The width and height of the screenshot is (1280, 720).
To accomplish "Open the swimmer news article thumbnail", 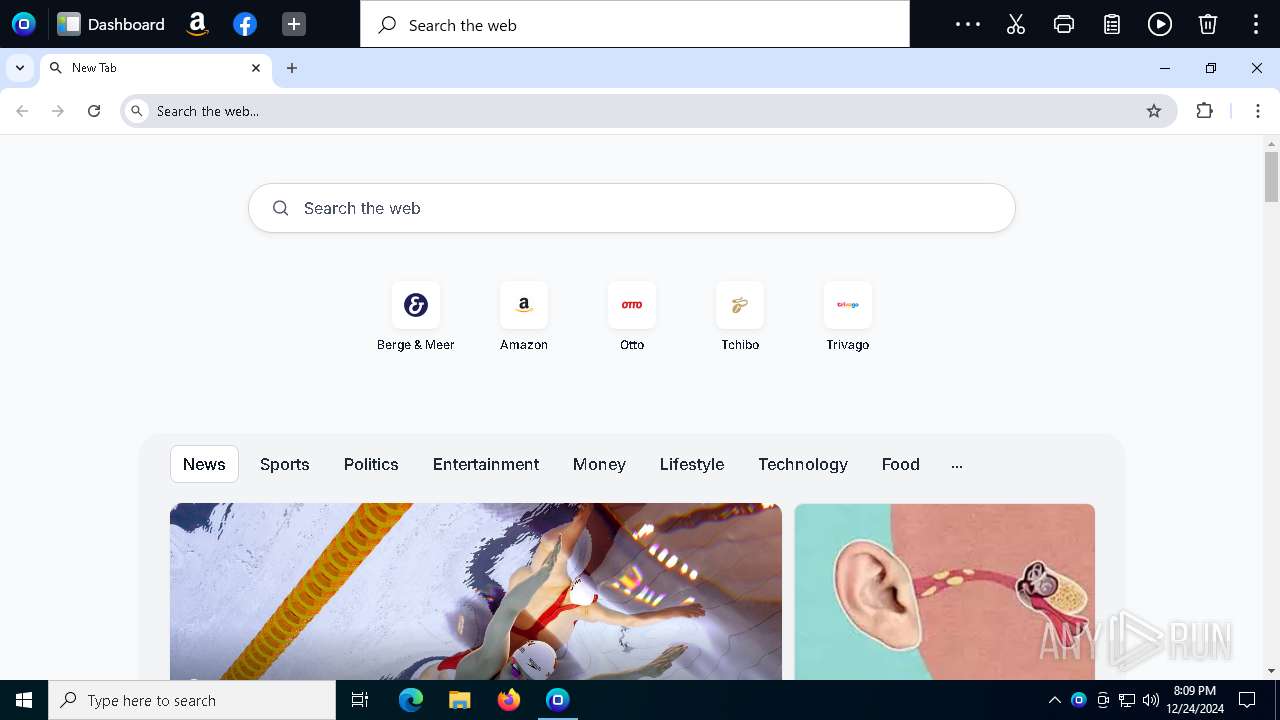I will click(x=476, y=591).
